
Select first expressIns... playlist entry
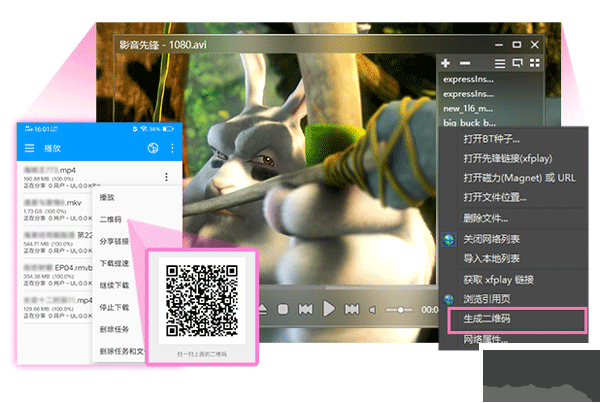pyautogui.click(x=468, y=79)
